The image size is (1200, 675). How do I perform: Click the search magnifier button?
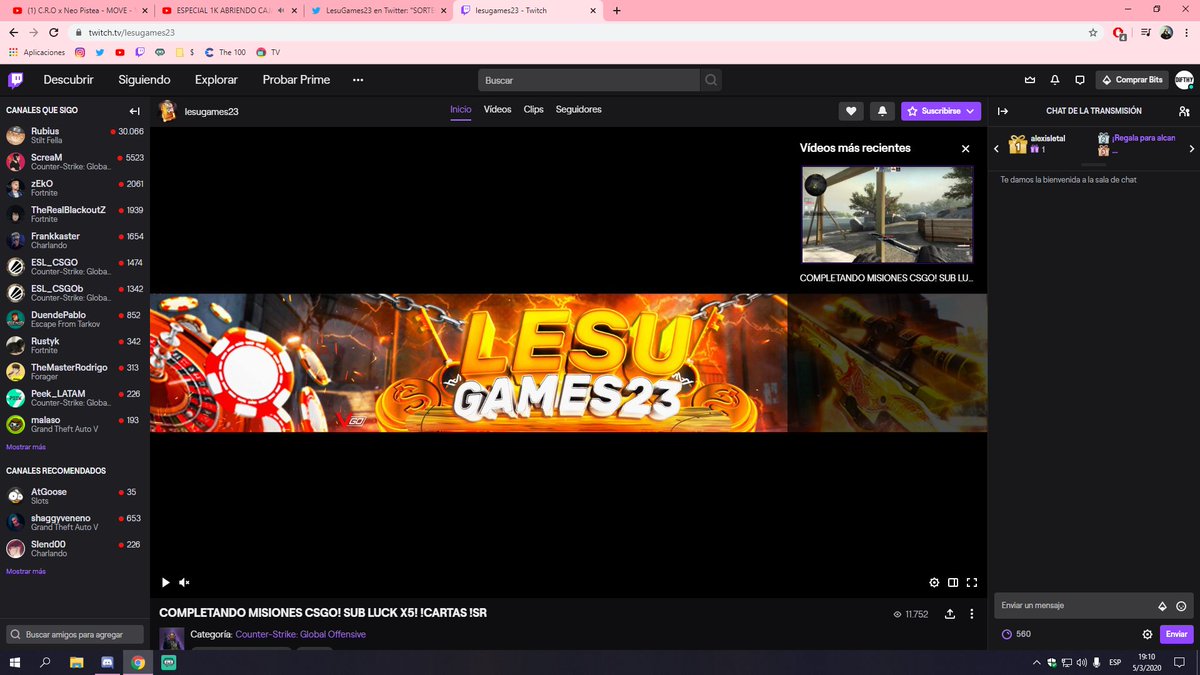point(711,80)
